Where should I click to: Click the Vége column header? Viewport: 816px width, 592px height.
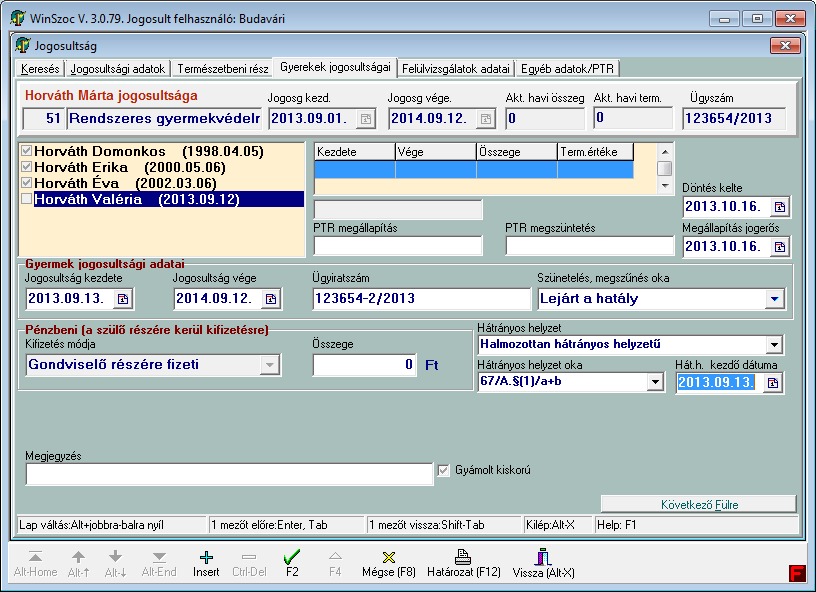pos(436,152)
